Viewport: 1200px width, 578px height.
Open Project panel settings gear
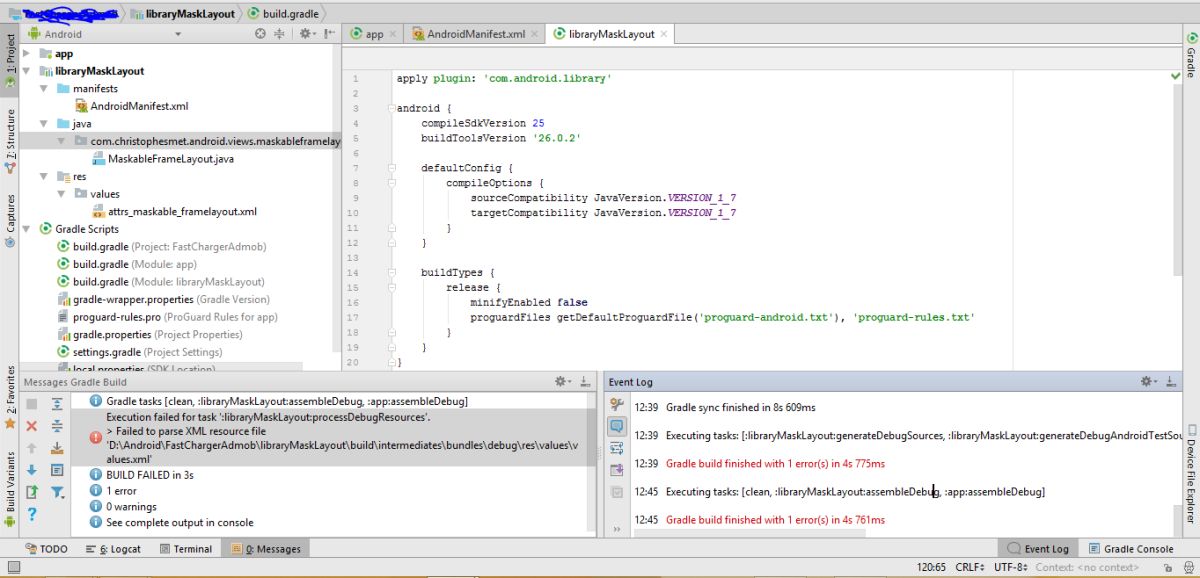coord(307,34)
